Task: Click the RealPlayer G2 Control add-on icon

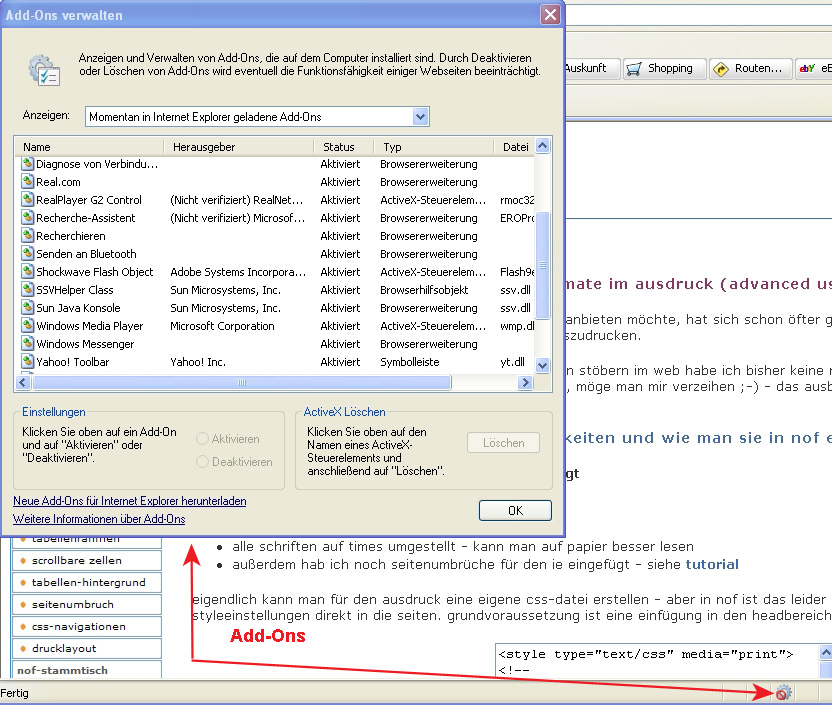Action: tap(28, 200)
